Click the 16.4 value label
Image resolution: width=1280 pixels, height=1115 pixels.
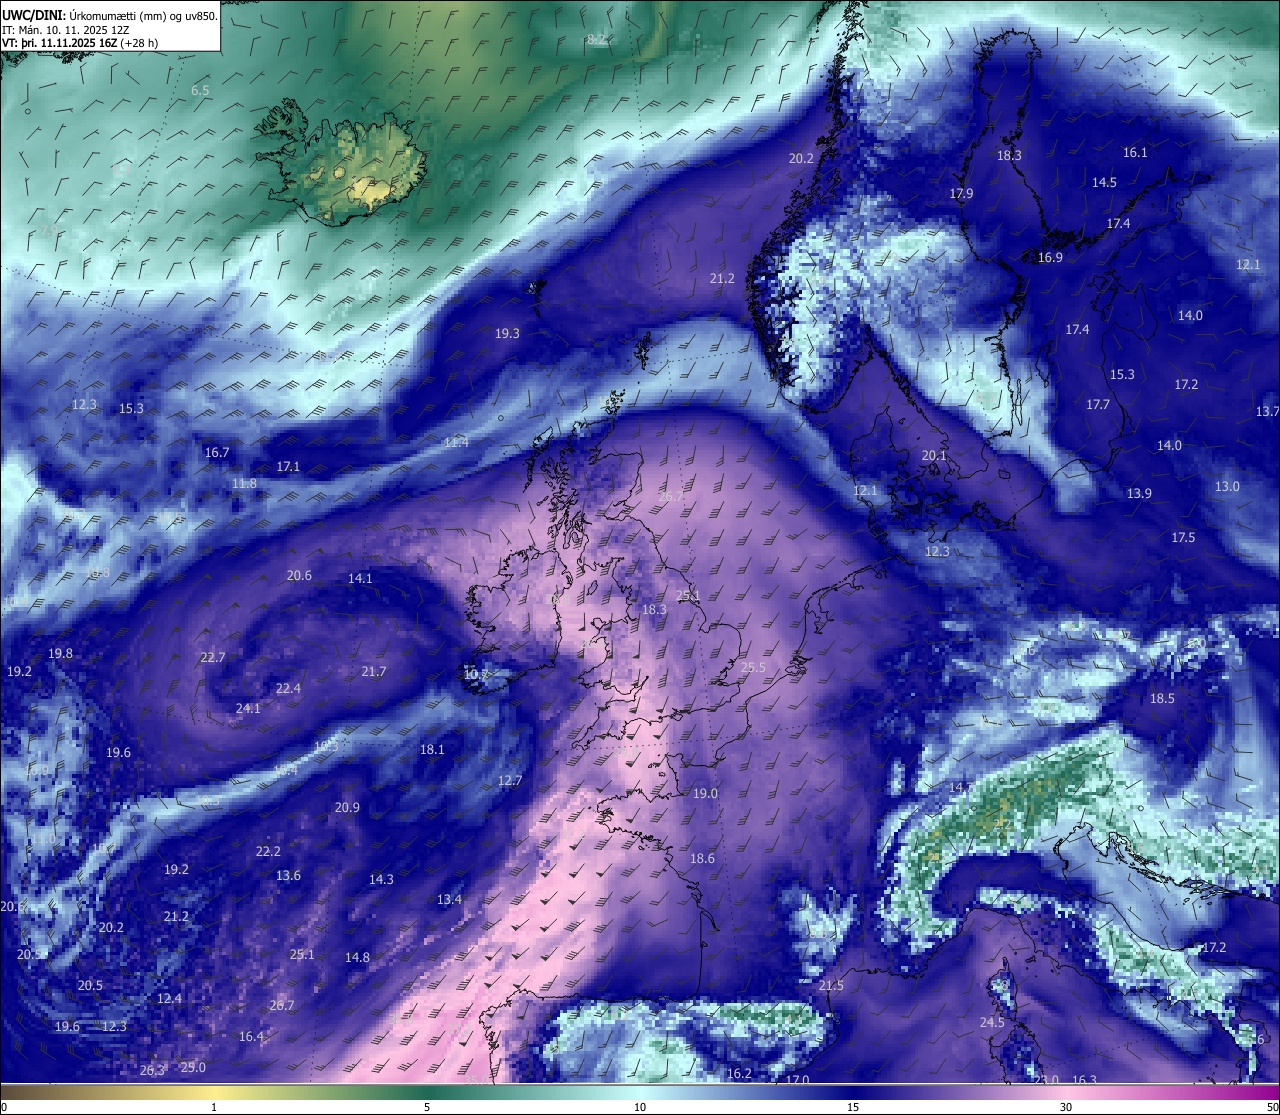coord(251,1037)
